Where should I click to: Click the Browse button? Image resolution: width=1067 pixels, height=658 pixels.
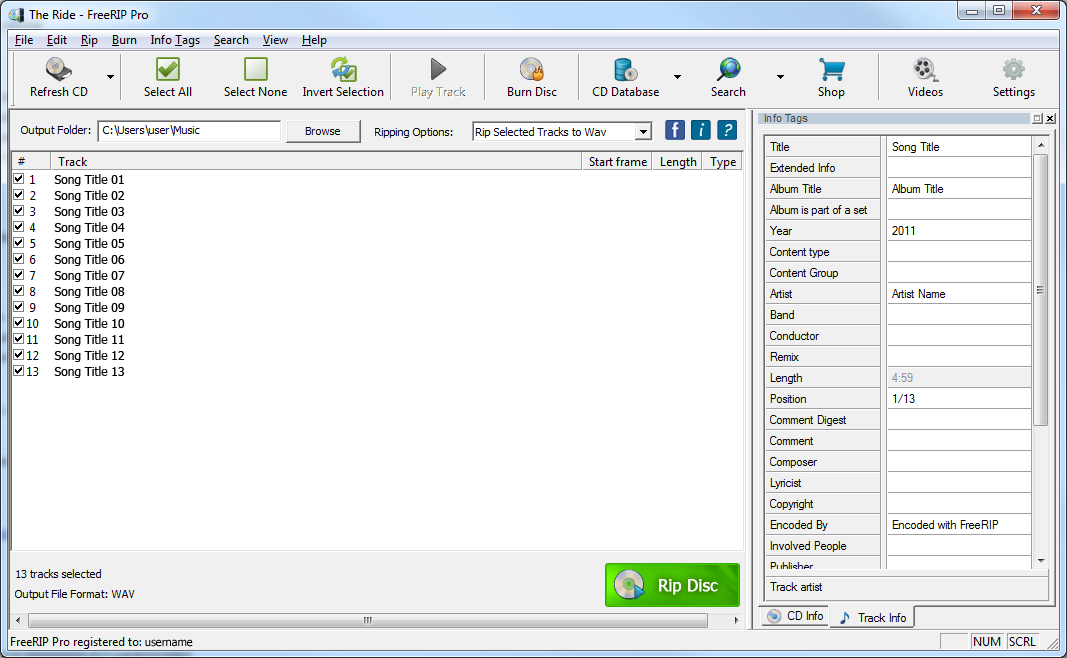click(x=323, y=131)
